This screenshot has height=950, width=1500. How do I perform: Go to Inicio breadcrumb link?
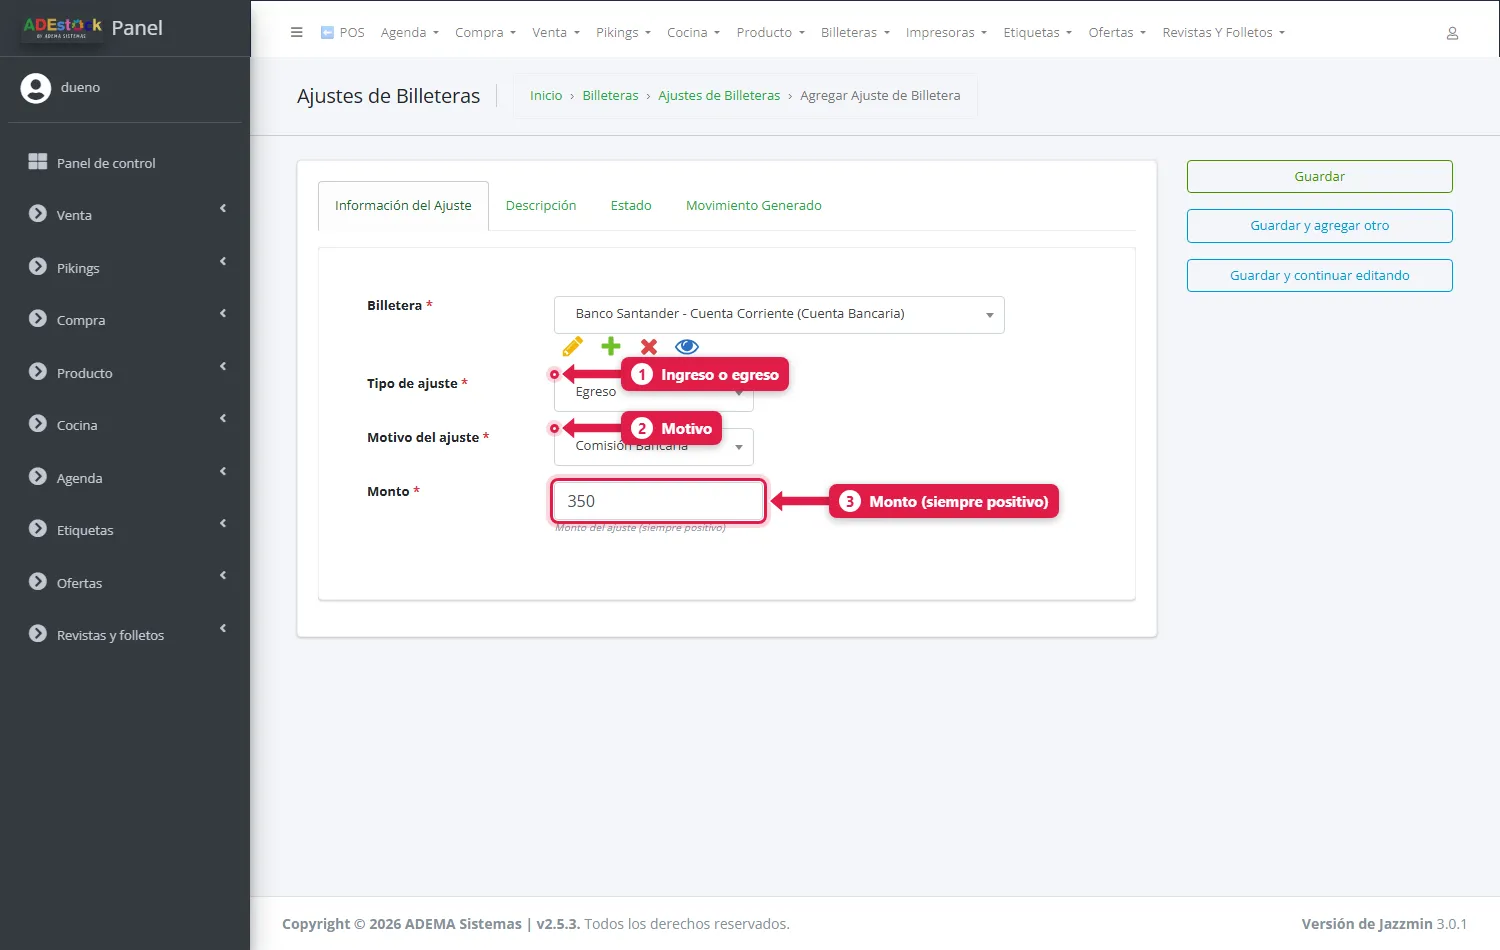click(546, 96)
